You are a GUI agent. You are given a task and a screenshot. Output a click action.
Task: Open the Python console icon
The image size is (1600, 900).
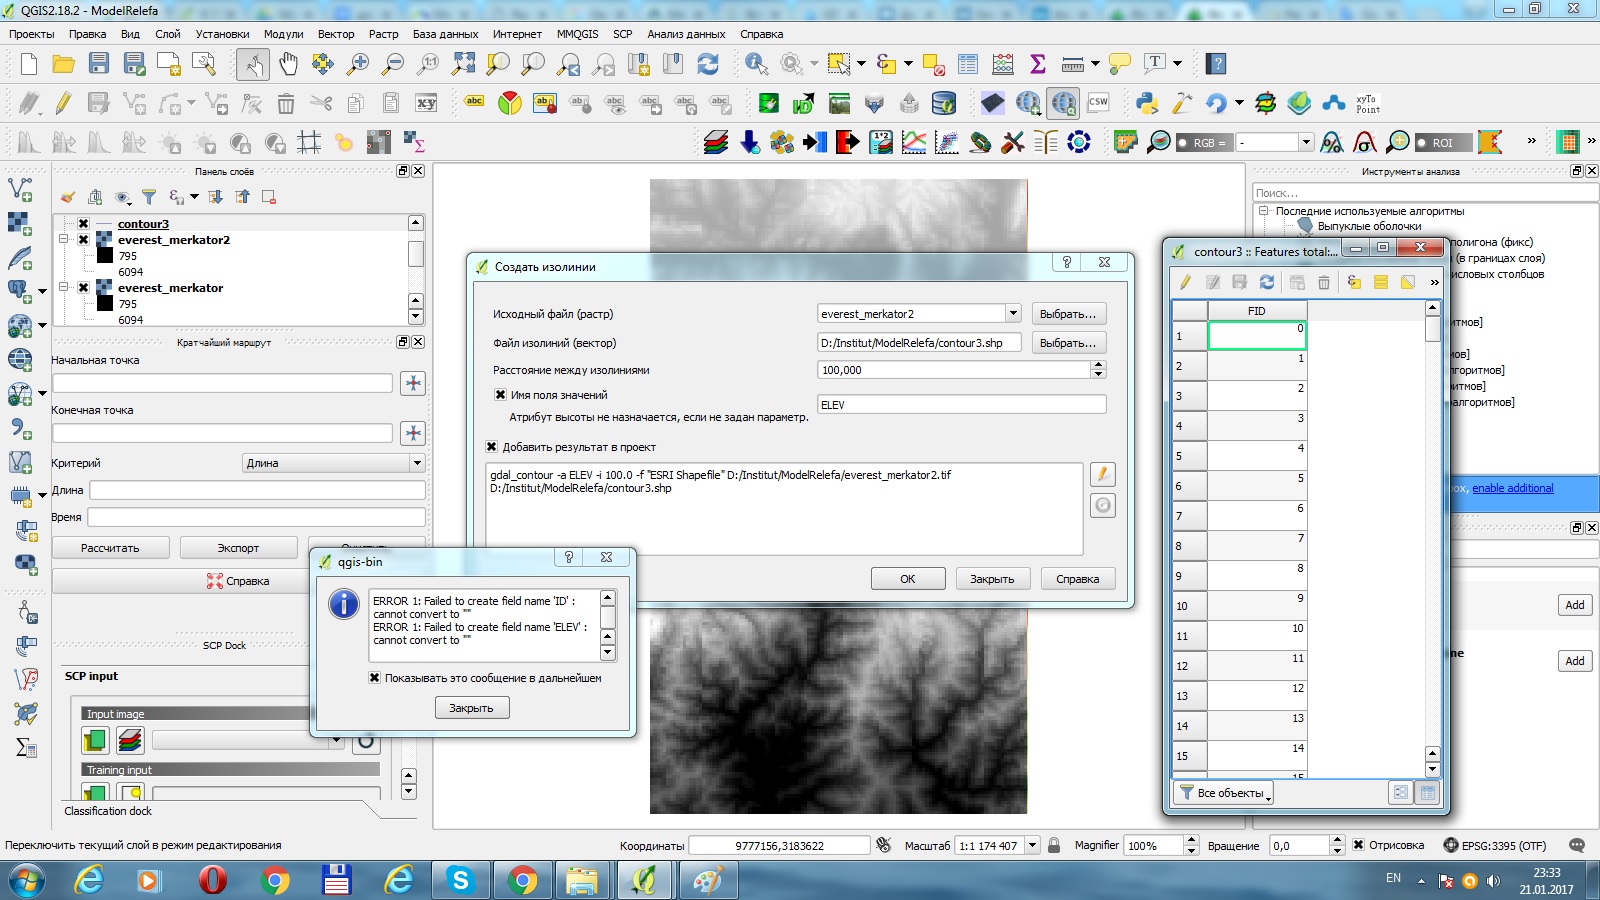click(x=1147, y=103)
